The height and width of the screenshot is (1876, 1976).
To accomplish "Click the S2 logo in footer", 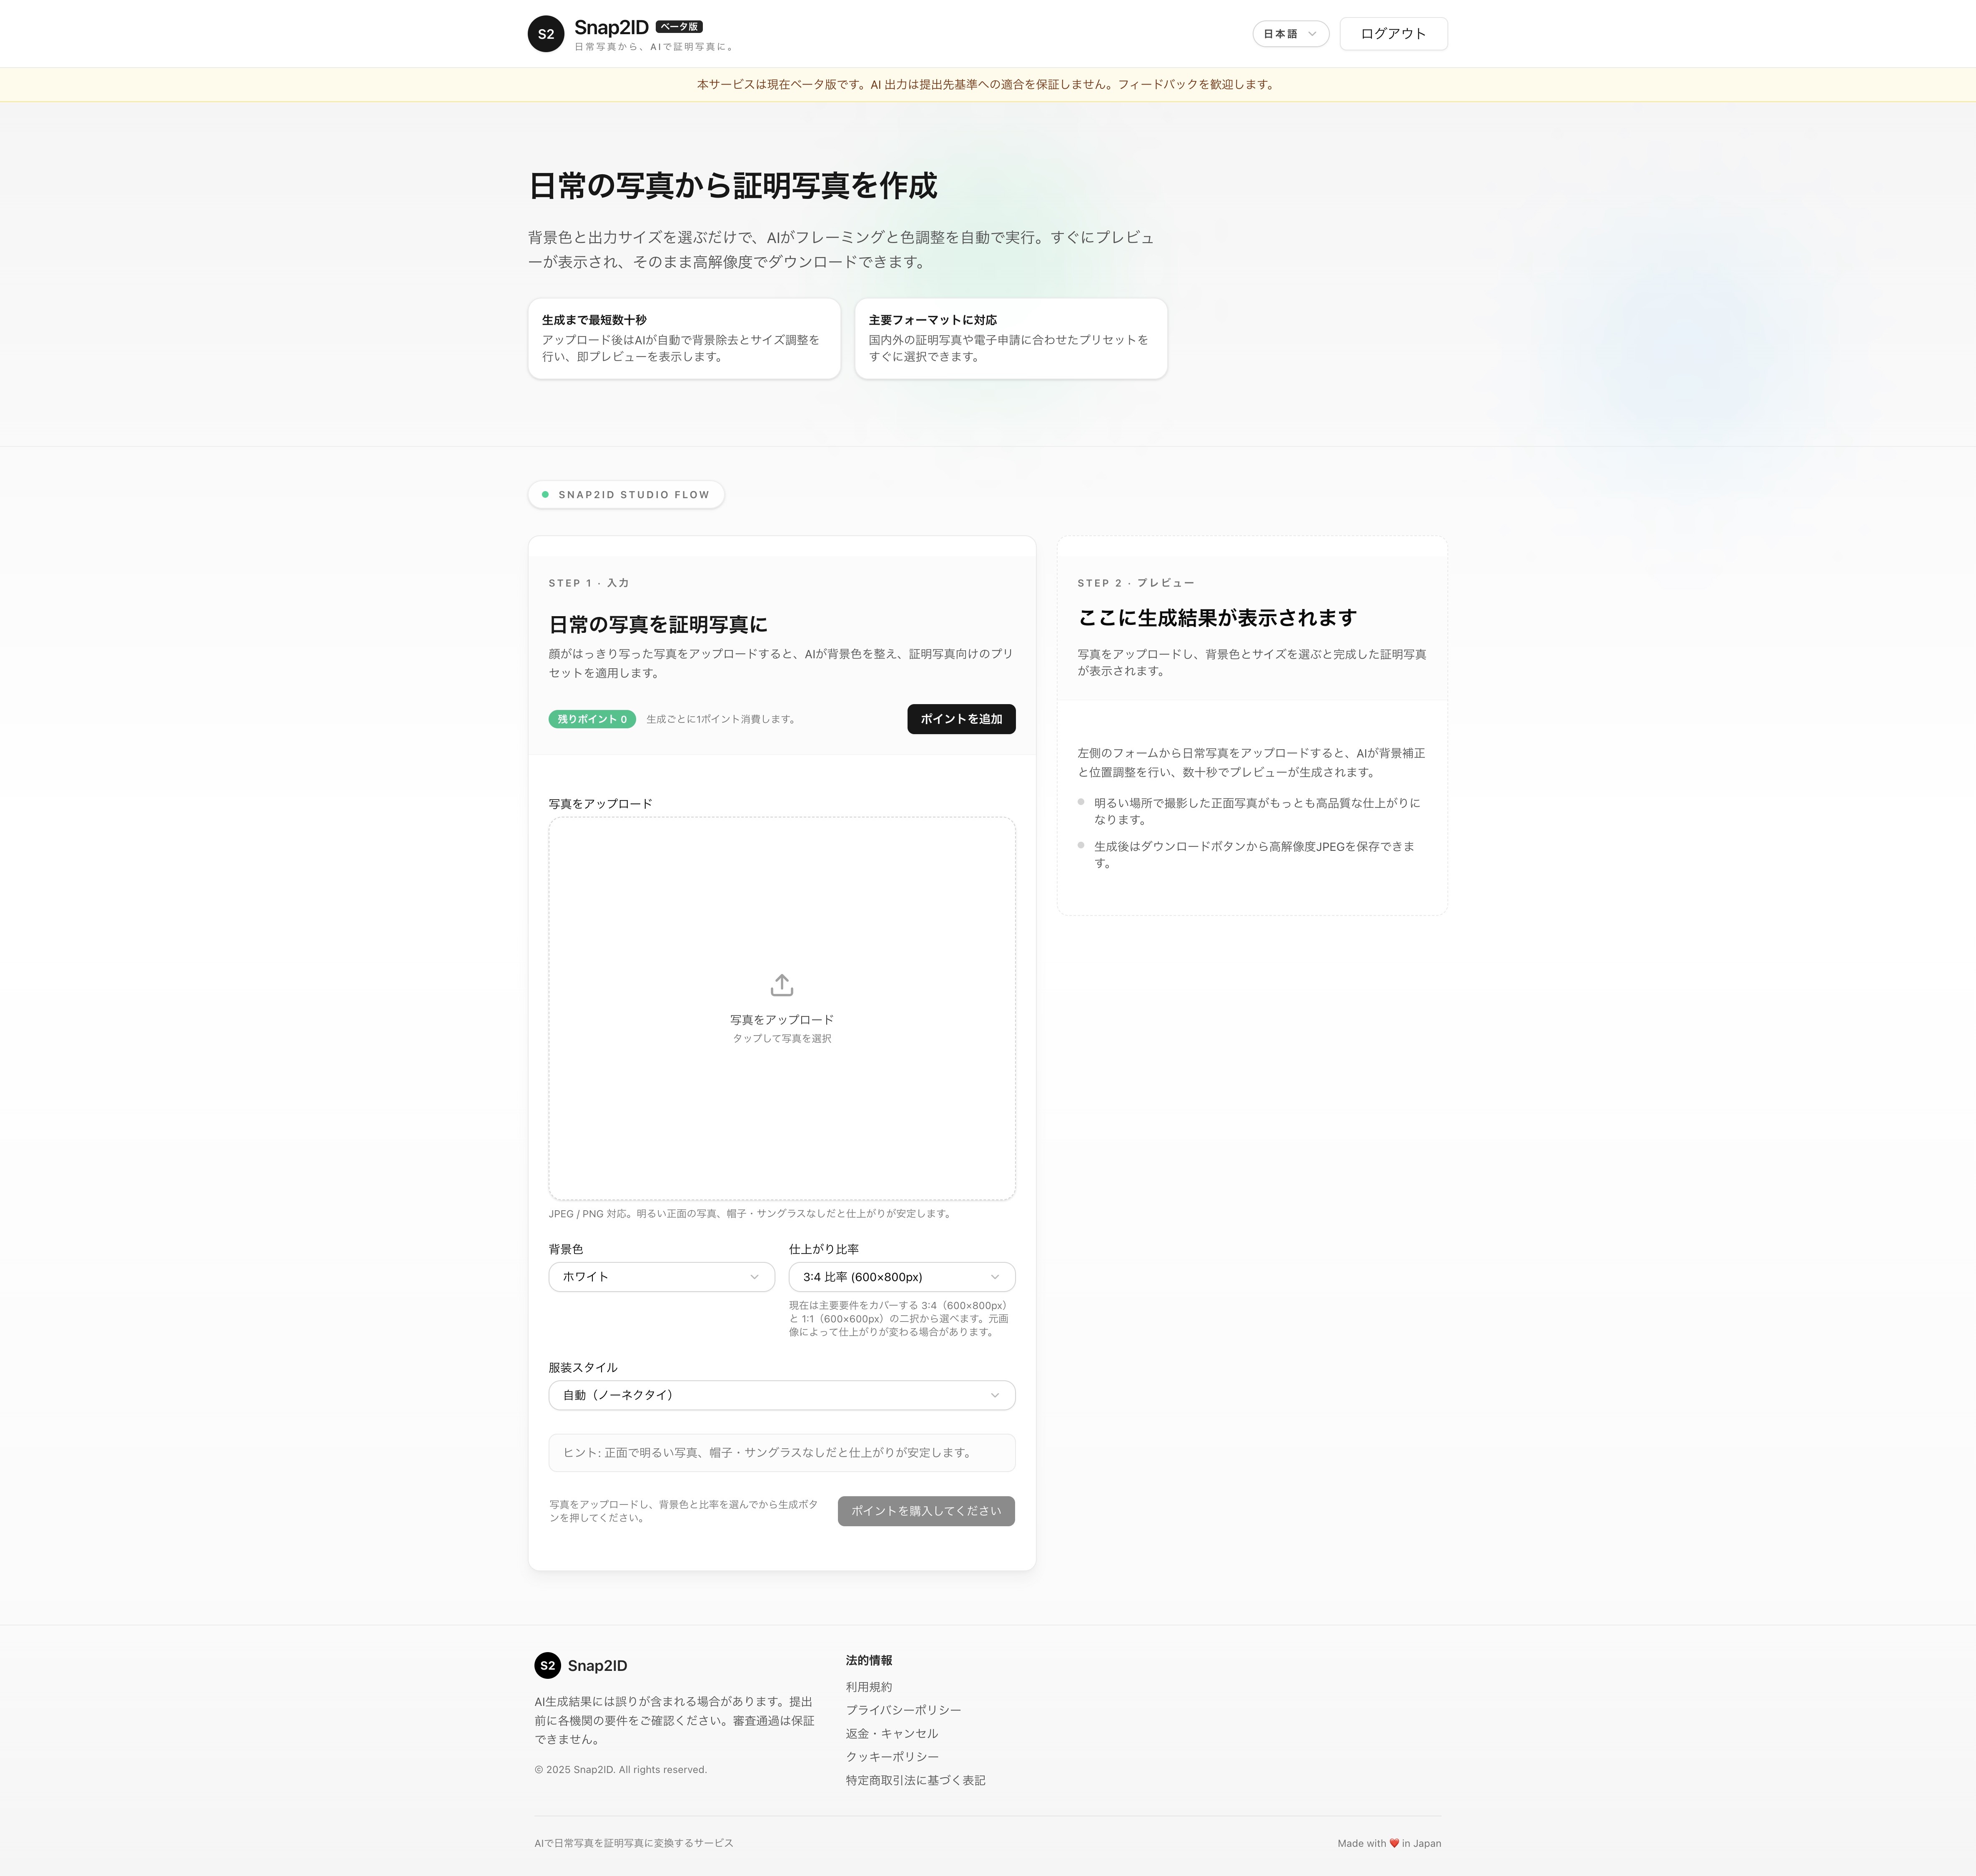I will point(547,1665).
